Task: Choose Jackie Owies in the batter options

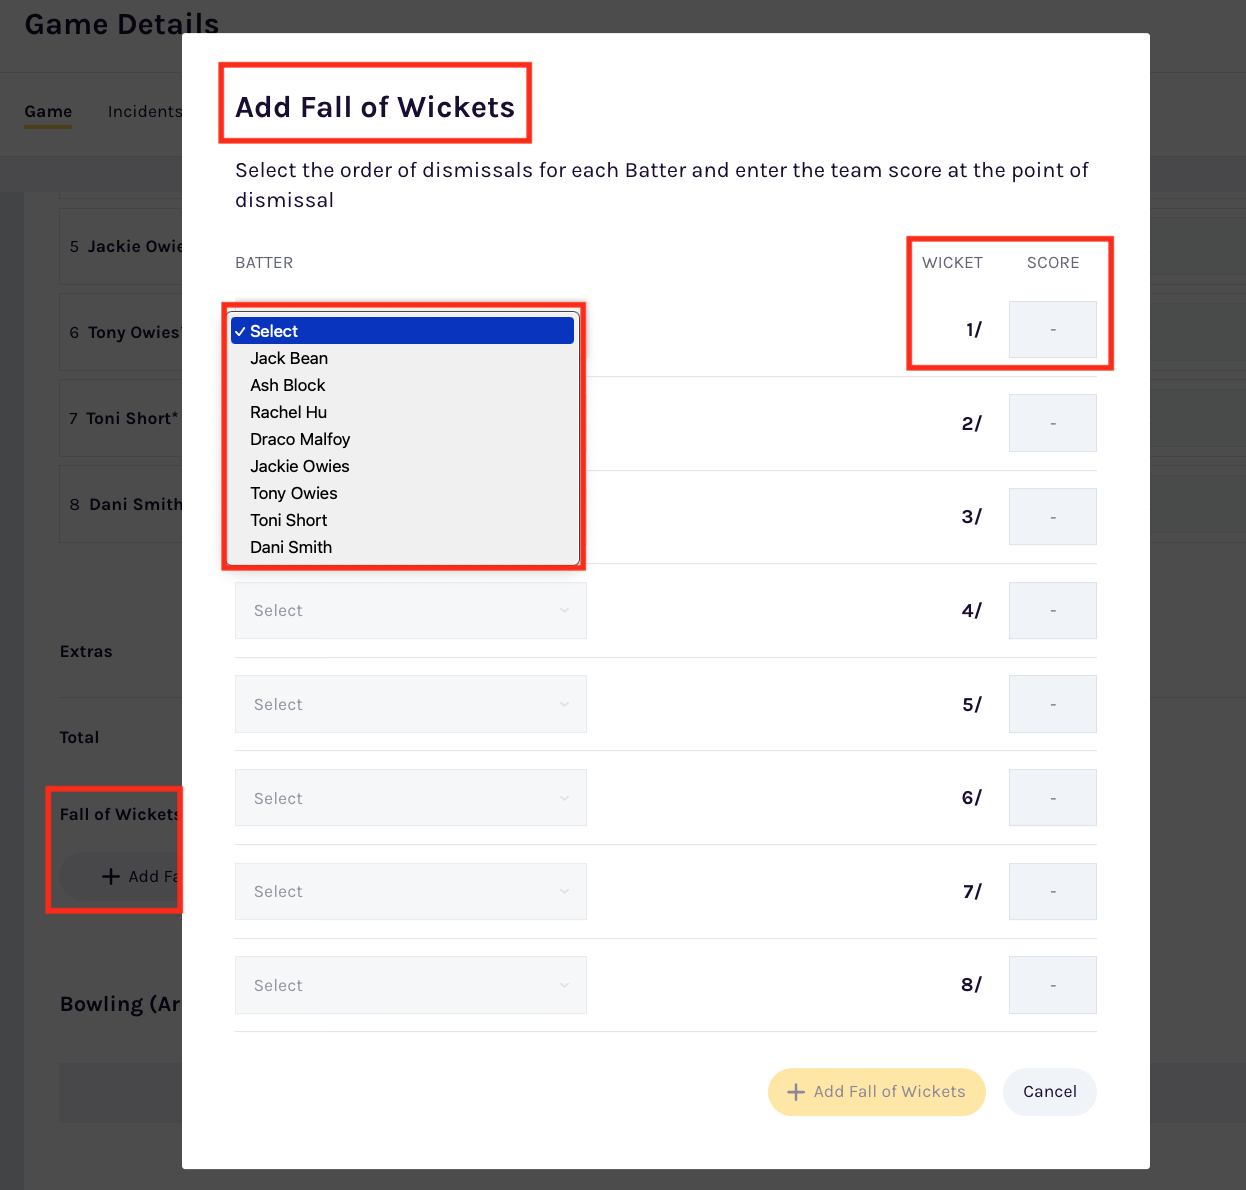Action: (x=300, y=466)
